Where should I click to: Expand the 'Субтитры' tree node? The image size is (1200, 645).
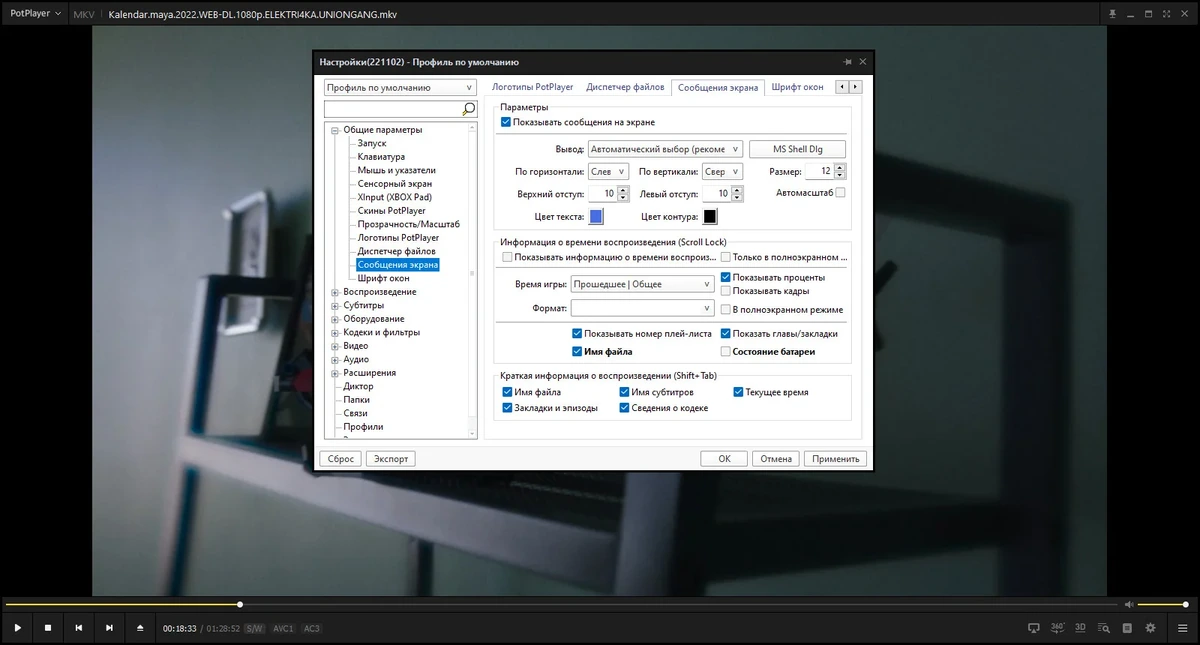point(335,306)
